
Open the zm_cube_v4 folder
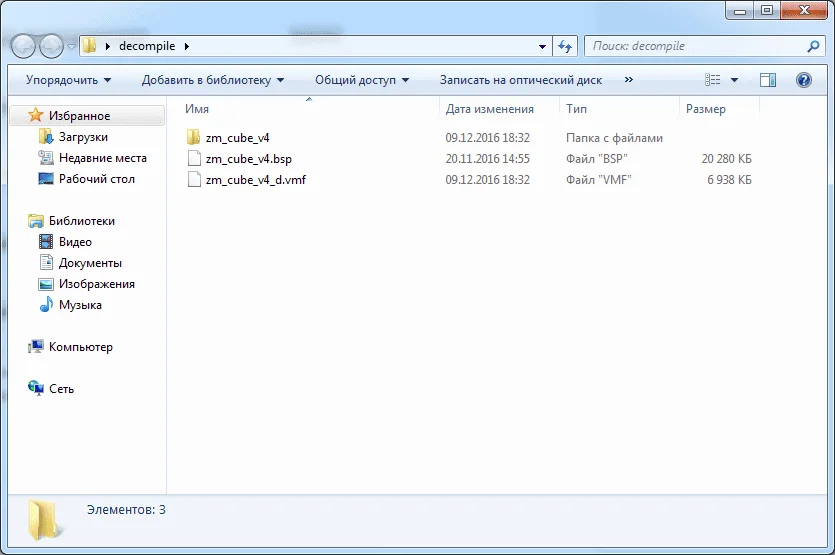237,138
